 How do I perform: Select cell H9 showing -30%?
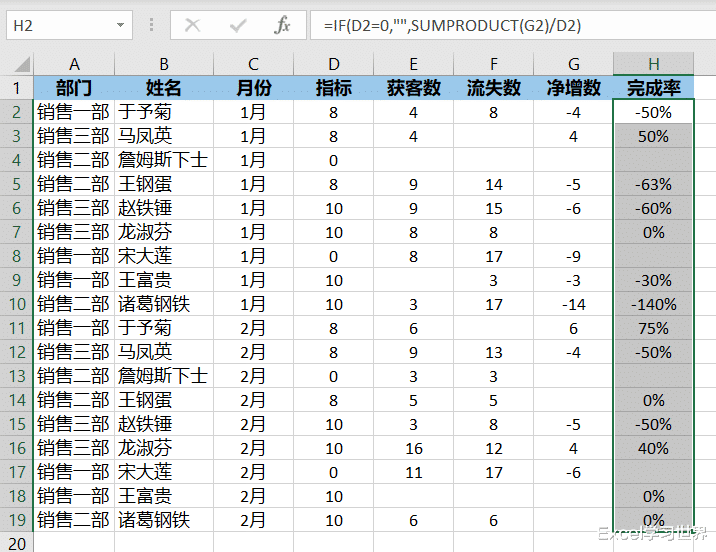pos(654,280)
